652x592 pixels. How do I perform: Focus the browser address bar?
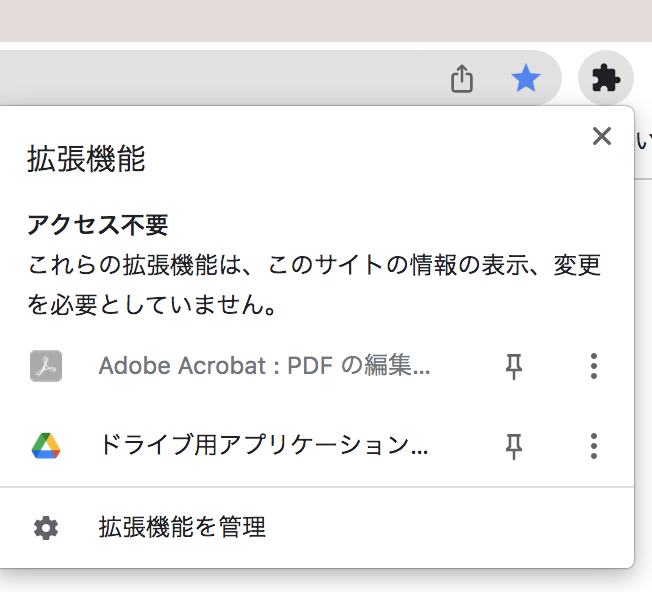200,78
